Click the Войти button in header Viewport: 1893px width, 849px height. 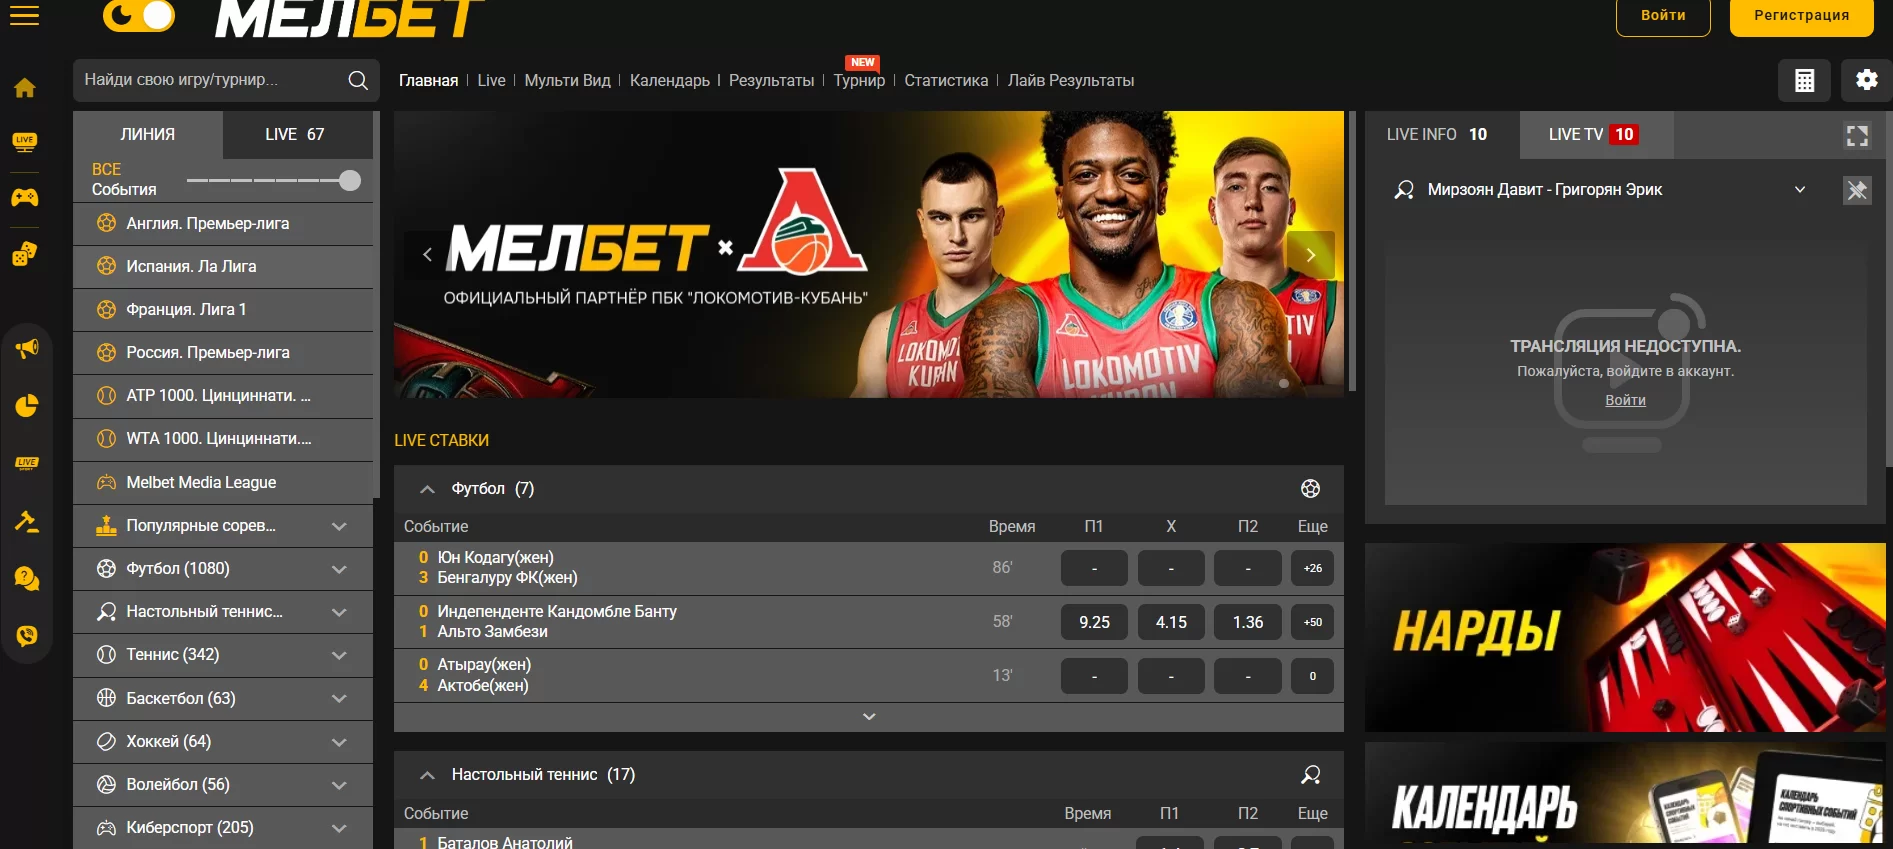click(1663, 16)
